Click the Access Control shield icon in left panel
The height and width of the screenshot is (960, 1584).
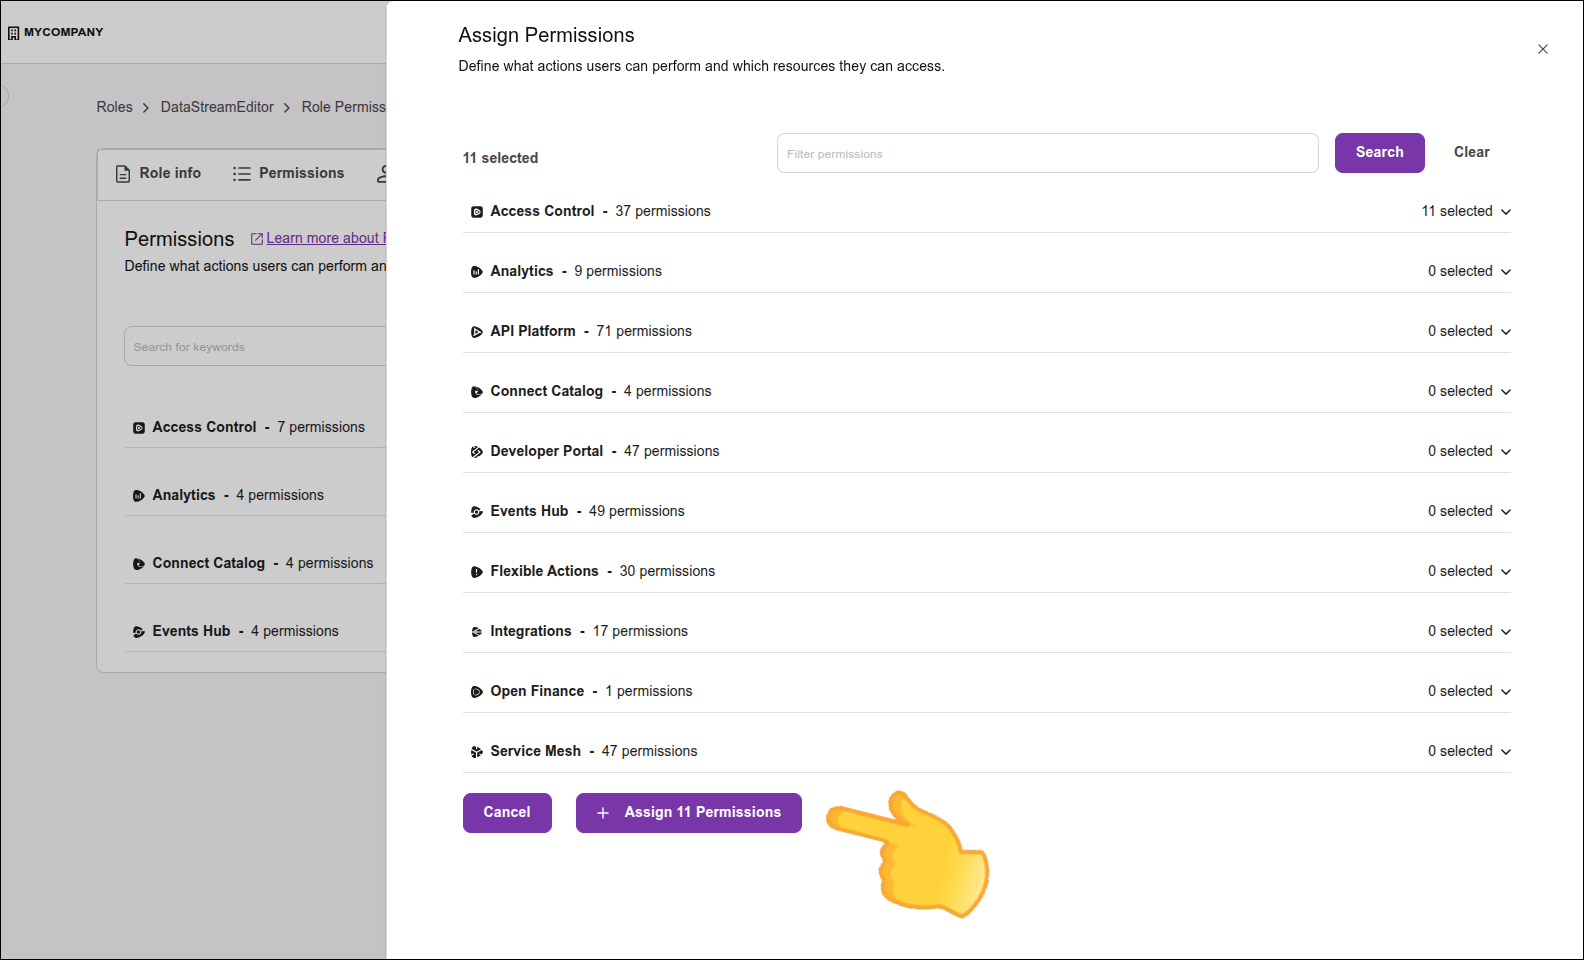[x=139, y=427]
